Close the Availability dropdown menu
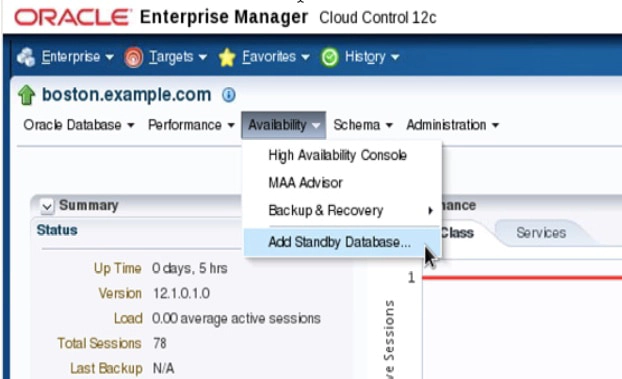Image resolution: width=622 pixels, height=379 pixels. 284,125
